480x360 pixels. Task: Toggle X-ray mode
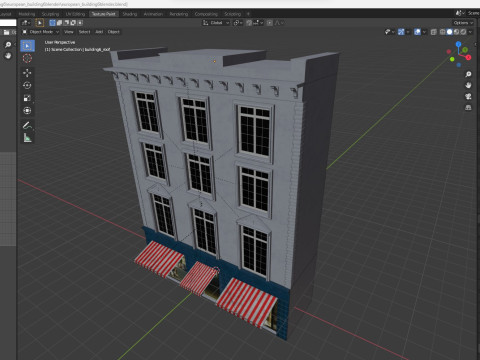[x=434, y=32]
